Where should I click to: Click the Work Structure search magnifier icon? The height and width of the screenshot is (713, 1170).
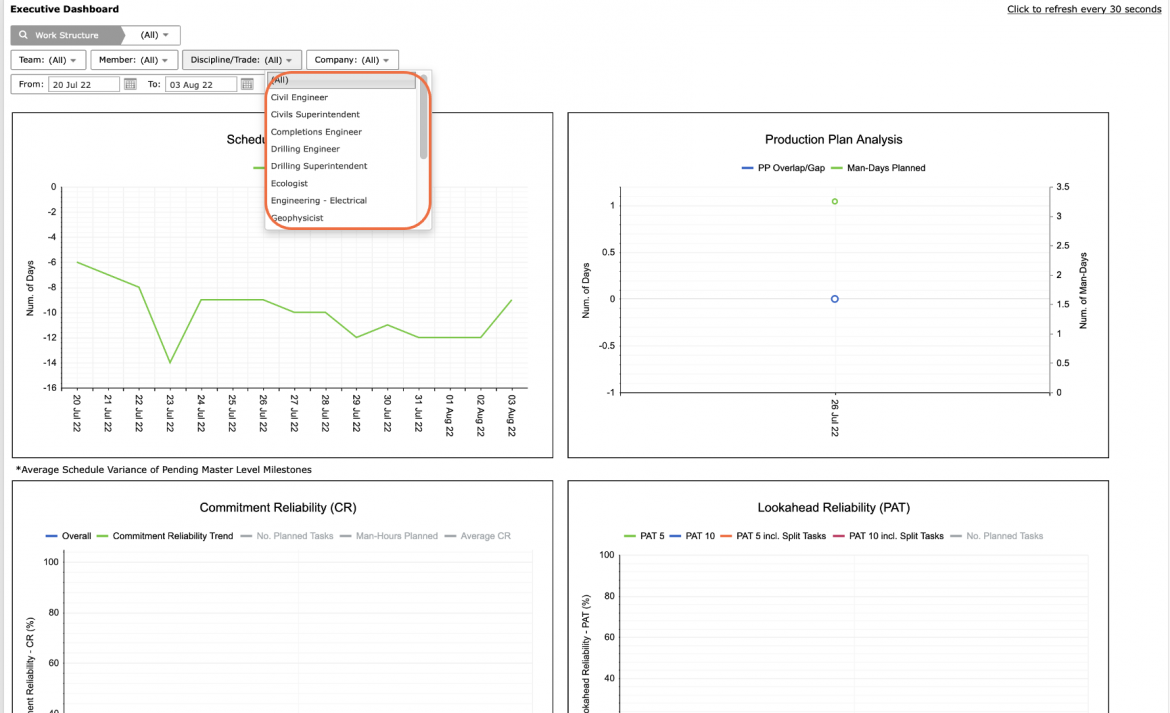(x=23, y=35)
